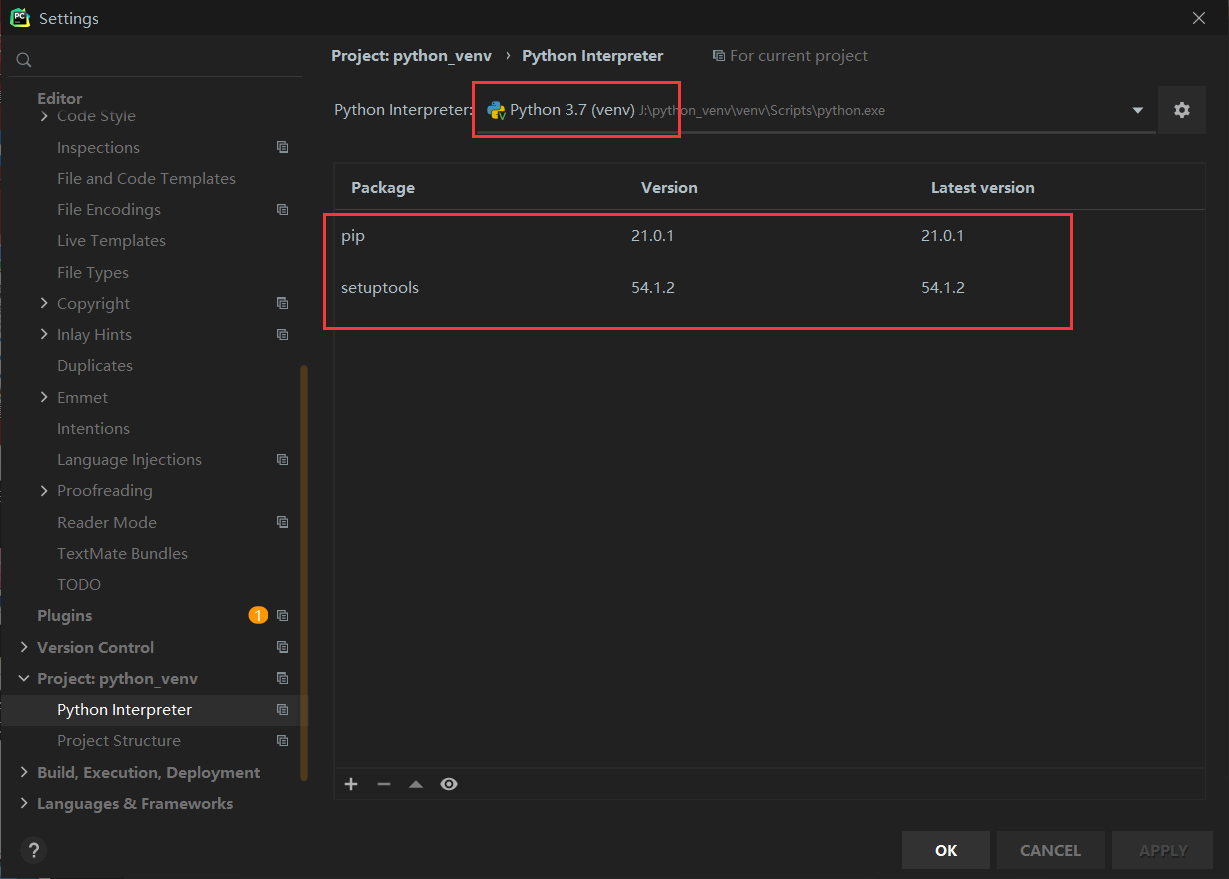Click the Package column header

tap(383, 187)
